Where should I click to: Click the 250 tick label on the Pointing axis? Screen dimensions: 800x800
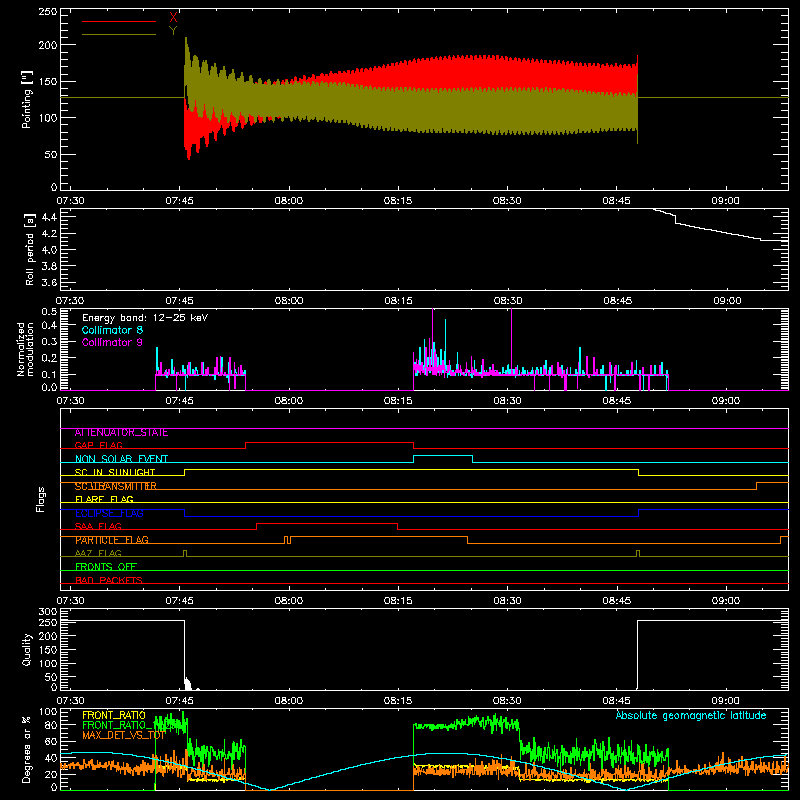pyautogui.click(x=48, y=12)
